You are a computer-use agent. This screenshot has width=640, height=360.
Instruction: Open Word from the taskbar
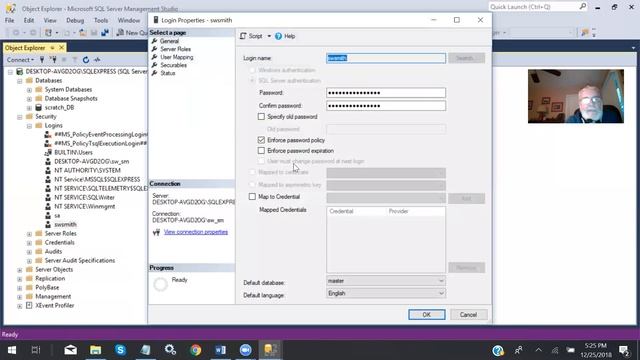220,350
